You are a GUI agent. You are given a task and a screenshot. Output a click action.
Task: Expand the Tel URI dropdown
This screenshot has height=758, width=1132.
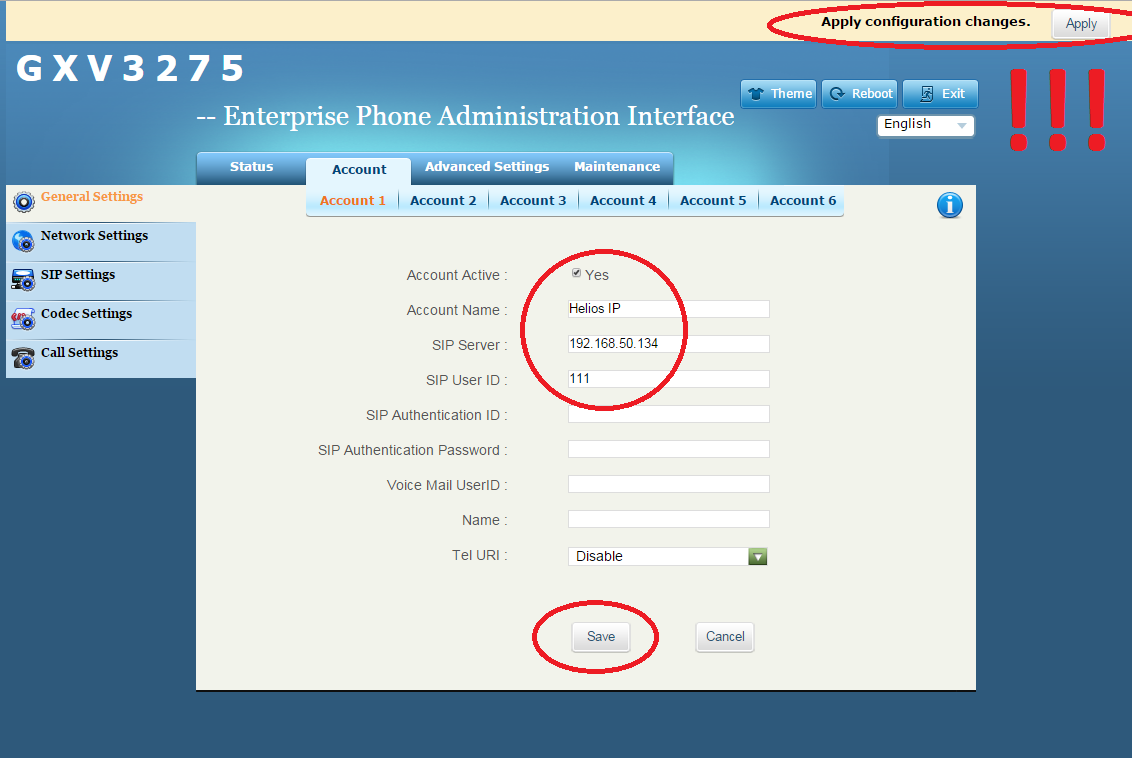[x=757, y=556]
